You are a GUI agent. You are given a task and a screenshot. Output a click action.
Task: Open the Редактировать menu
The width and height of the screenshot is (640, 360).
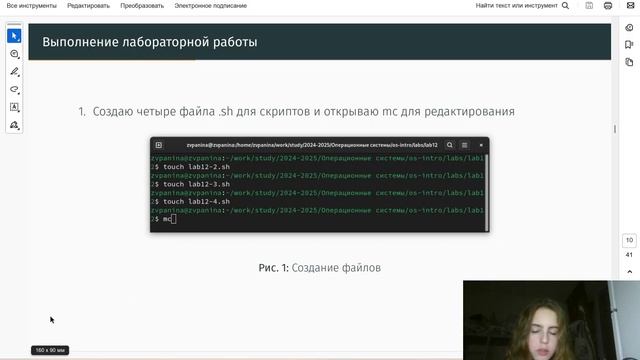click(89, 6)
